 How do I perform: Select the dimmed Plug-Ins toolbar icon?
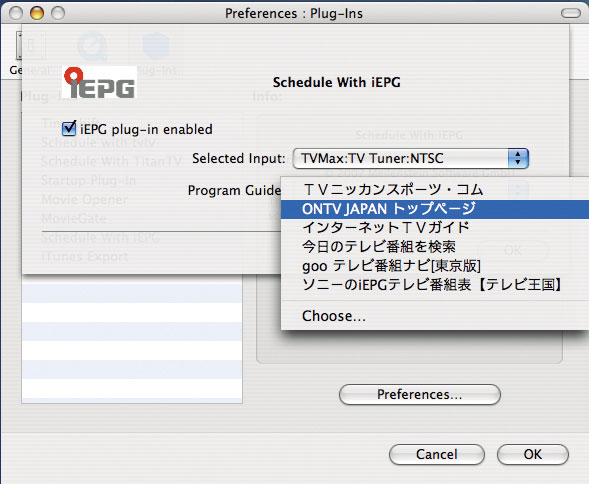(x=157, y=54)
